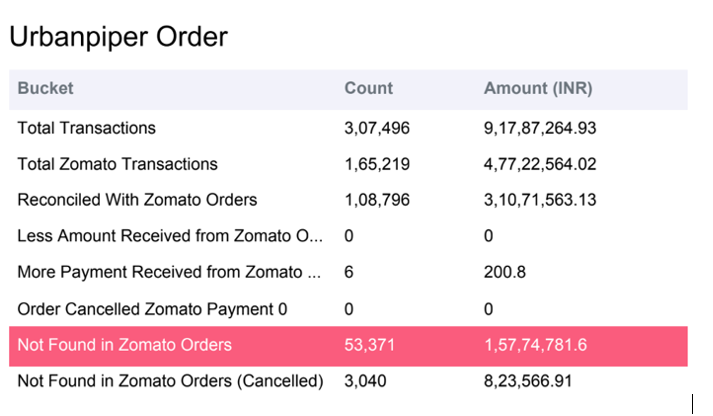Click count value 1,65,219

377,165
